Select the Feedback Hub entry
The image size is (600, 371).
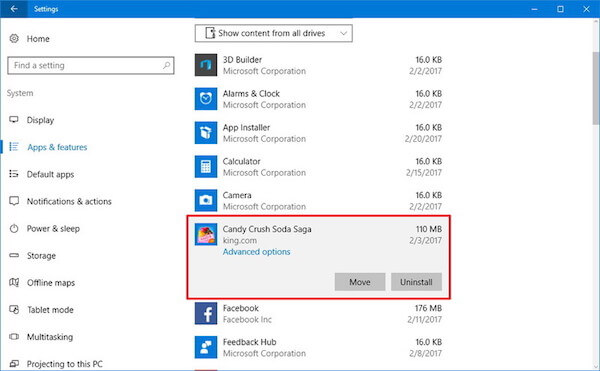click(x=318, y=347)
